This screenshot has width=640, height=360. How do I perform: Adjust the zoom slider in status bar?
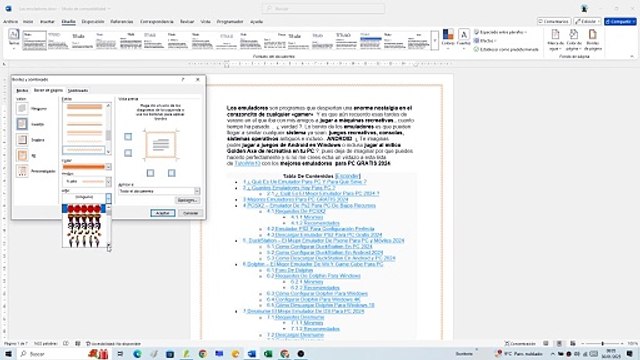(602, 344)
